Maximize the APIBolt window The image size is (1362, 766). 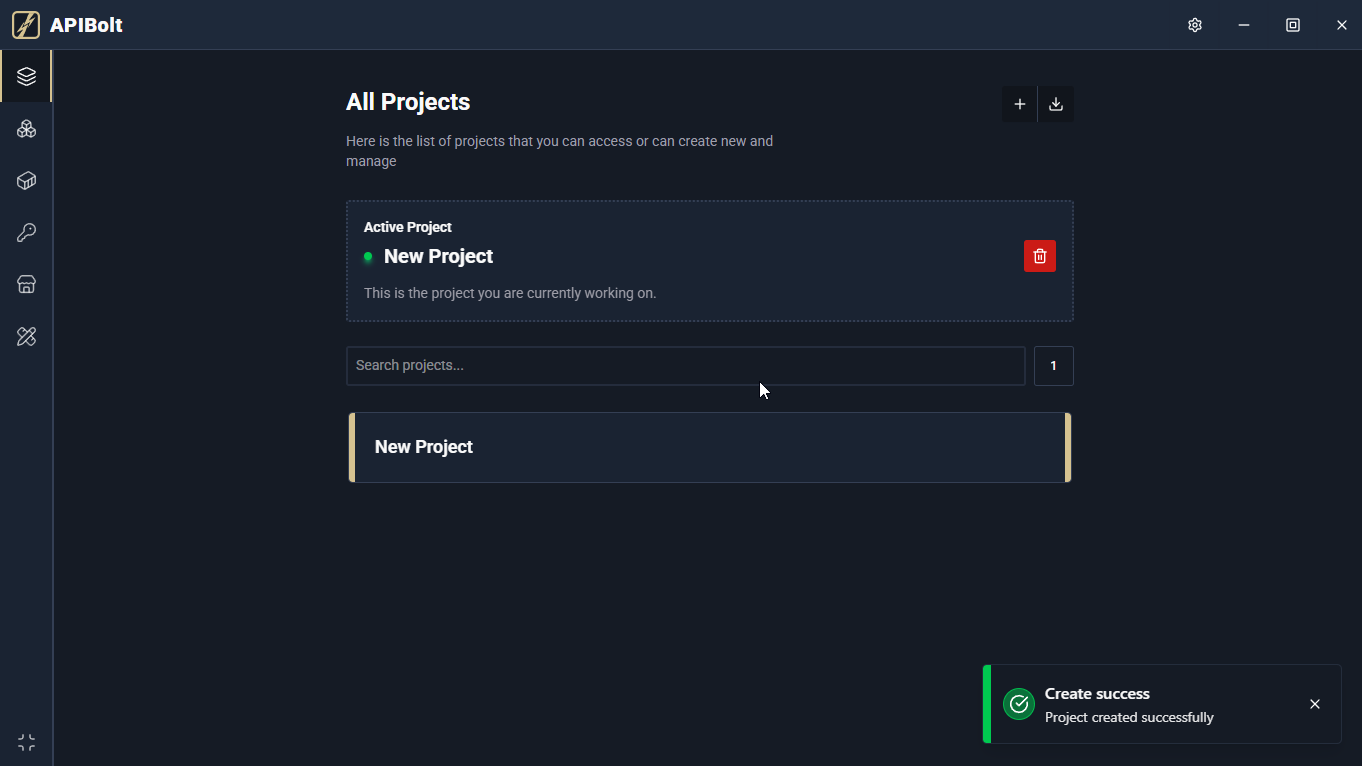(1293, 25)
